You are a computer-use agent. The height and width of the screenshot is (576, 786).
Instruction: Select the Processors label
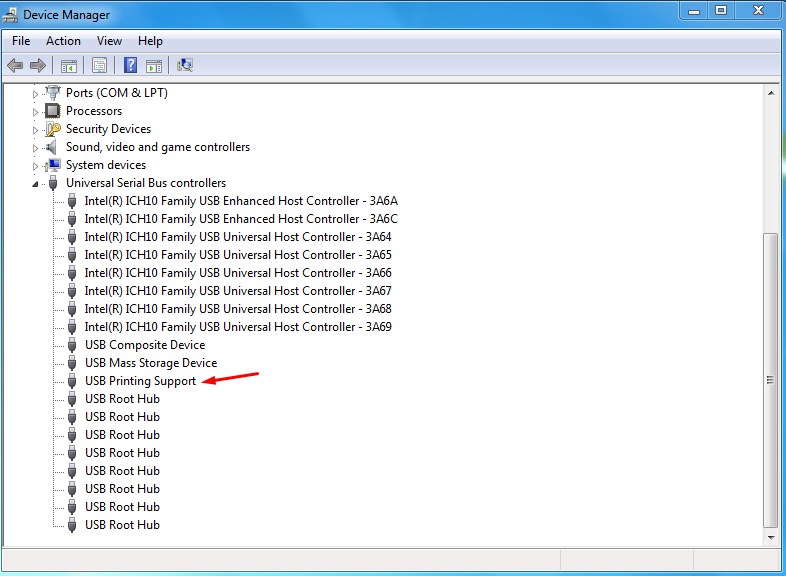point(94,111)
